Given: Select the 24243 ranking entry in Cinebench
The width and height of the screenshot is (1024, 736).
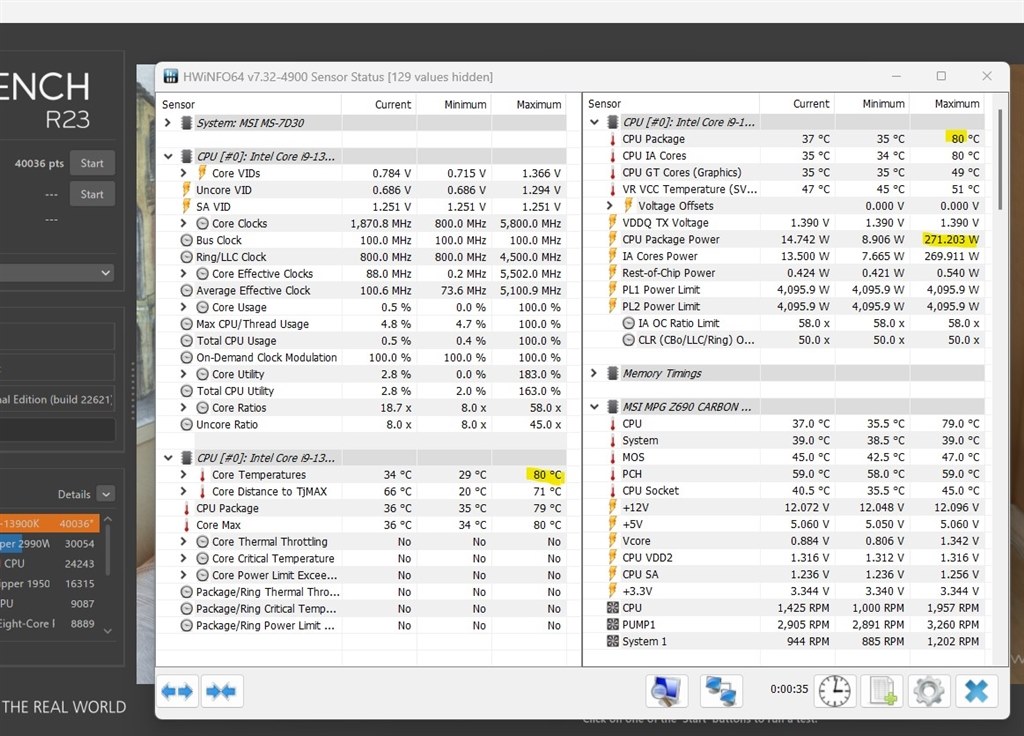Looking at the screenshot, I should click(x=50, y=564).
